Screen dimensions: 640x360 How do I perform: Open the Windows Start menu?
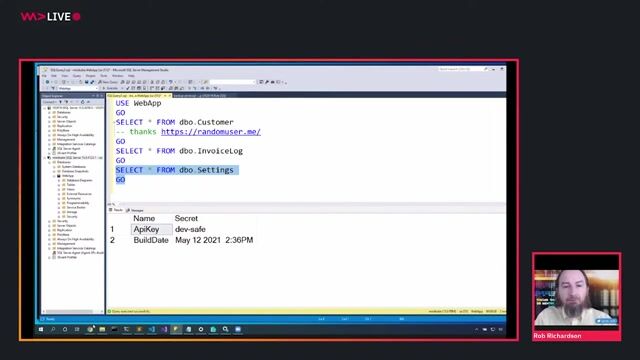[x=41, y=329]
